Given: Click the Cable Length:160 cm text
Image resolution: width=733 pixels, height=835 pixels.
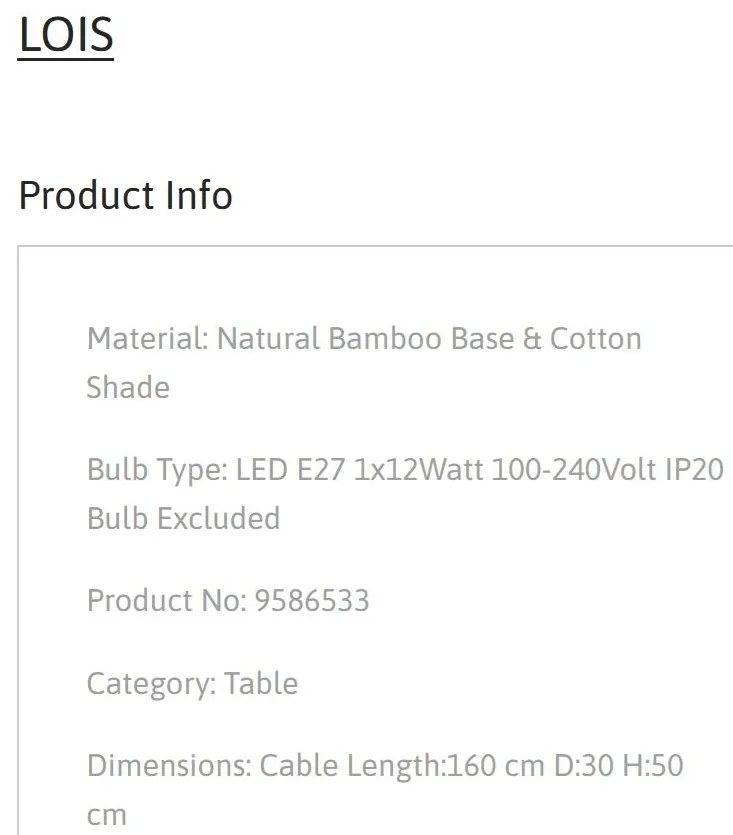Looking at the screenshot, I should point(402,767).
